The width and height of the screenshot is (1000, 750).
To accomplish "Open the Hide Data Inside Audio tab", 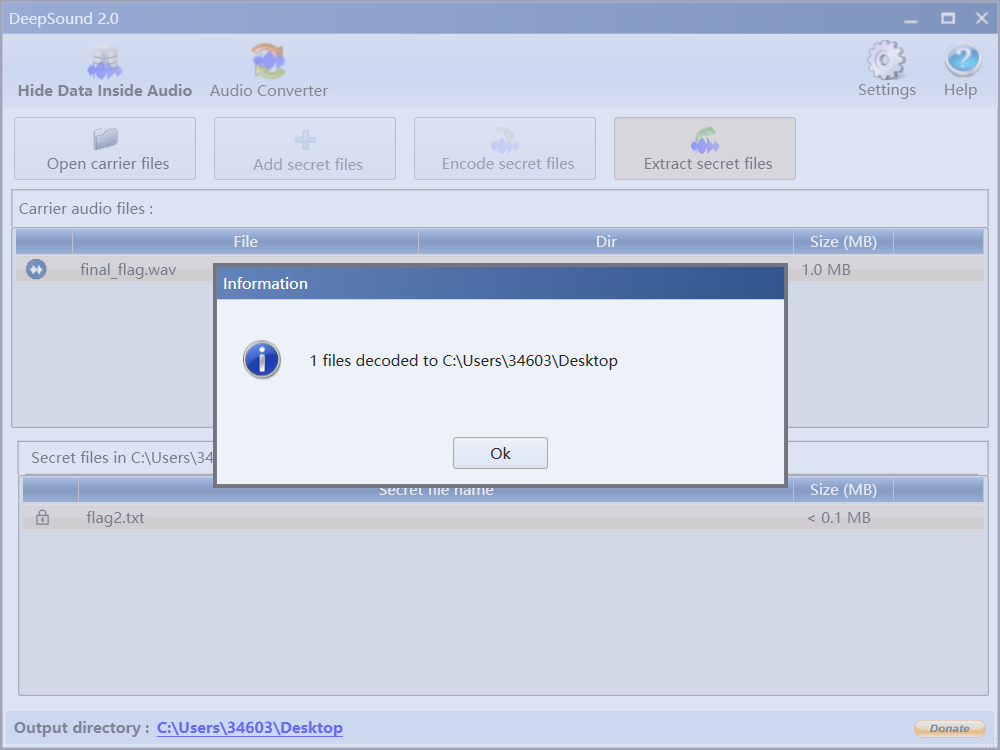I will (x=105, y=72).
